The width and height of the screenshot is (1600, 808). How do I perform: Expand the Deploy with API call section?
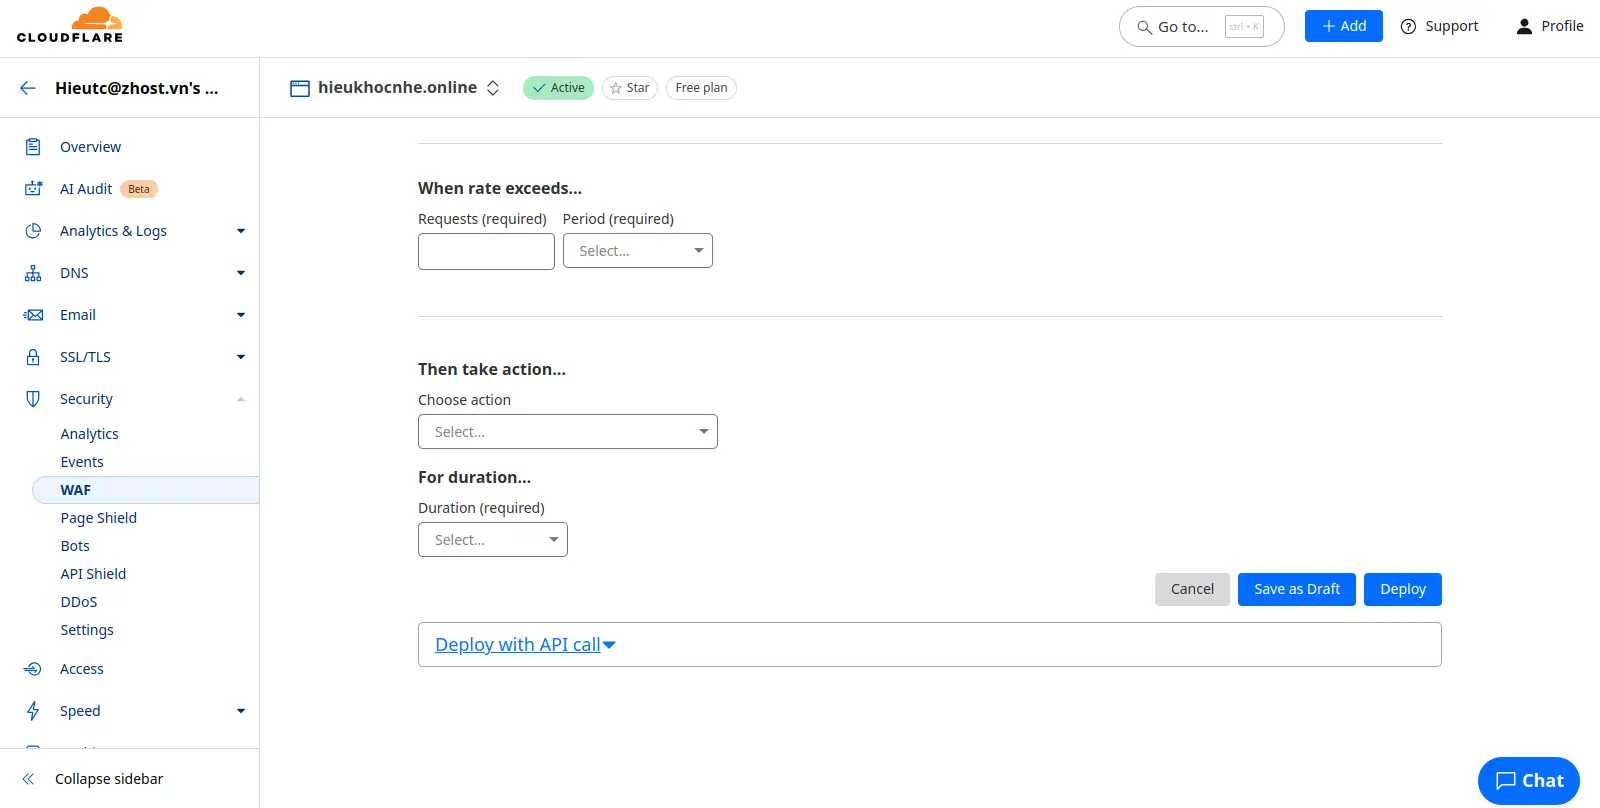(x=525, y=645)
